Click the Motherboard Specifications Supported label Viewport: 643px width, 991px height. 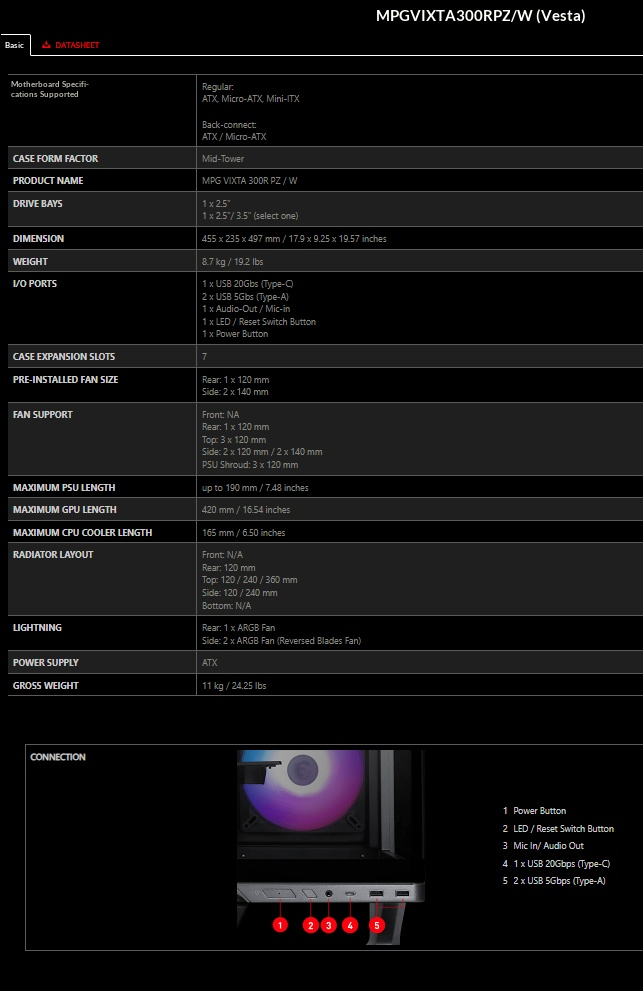50,89
